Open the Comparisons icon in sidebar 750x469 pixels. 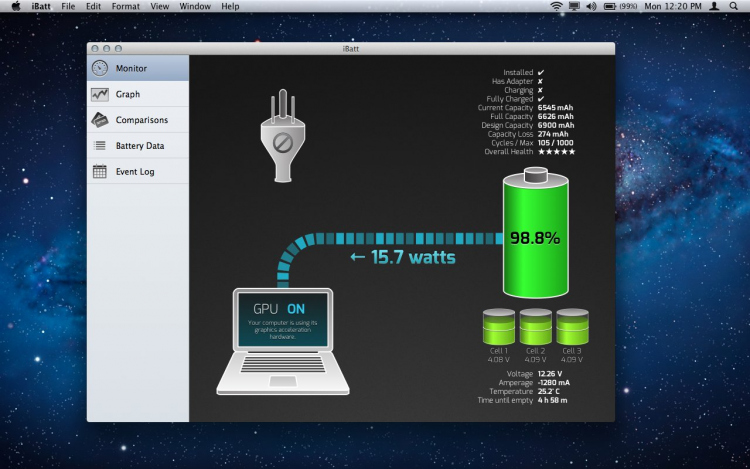point(99,120)
